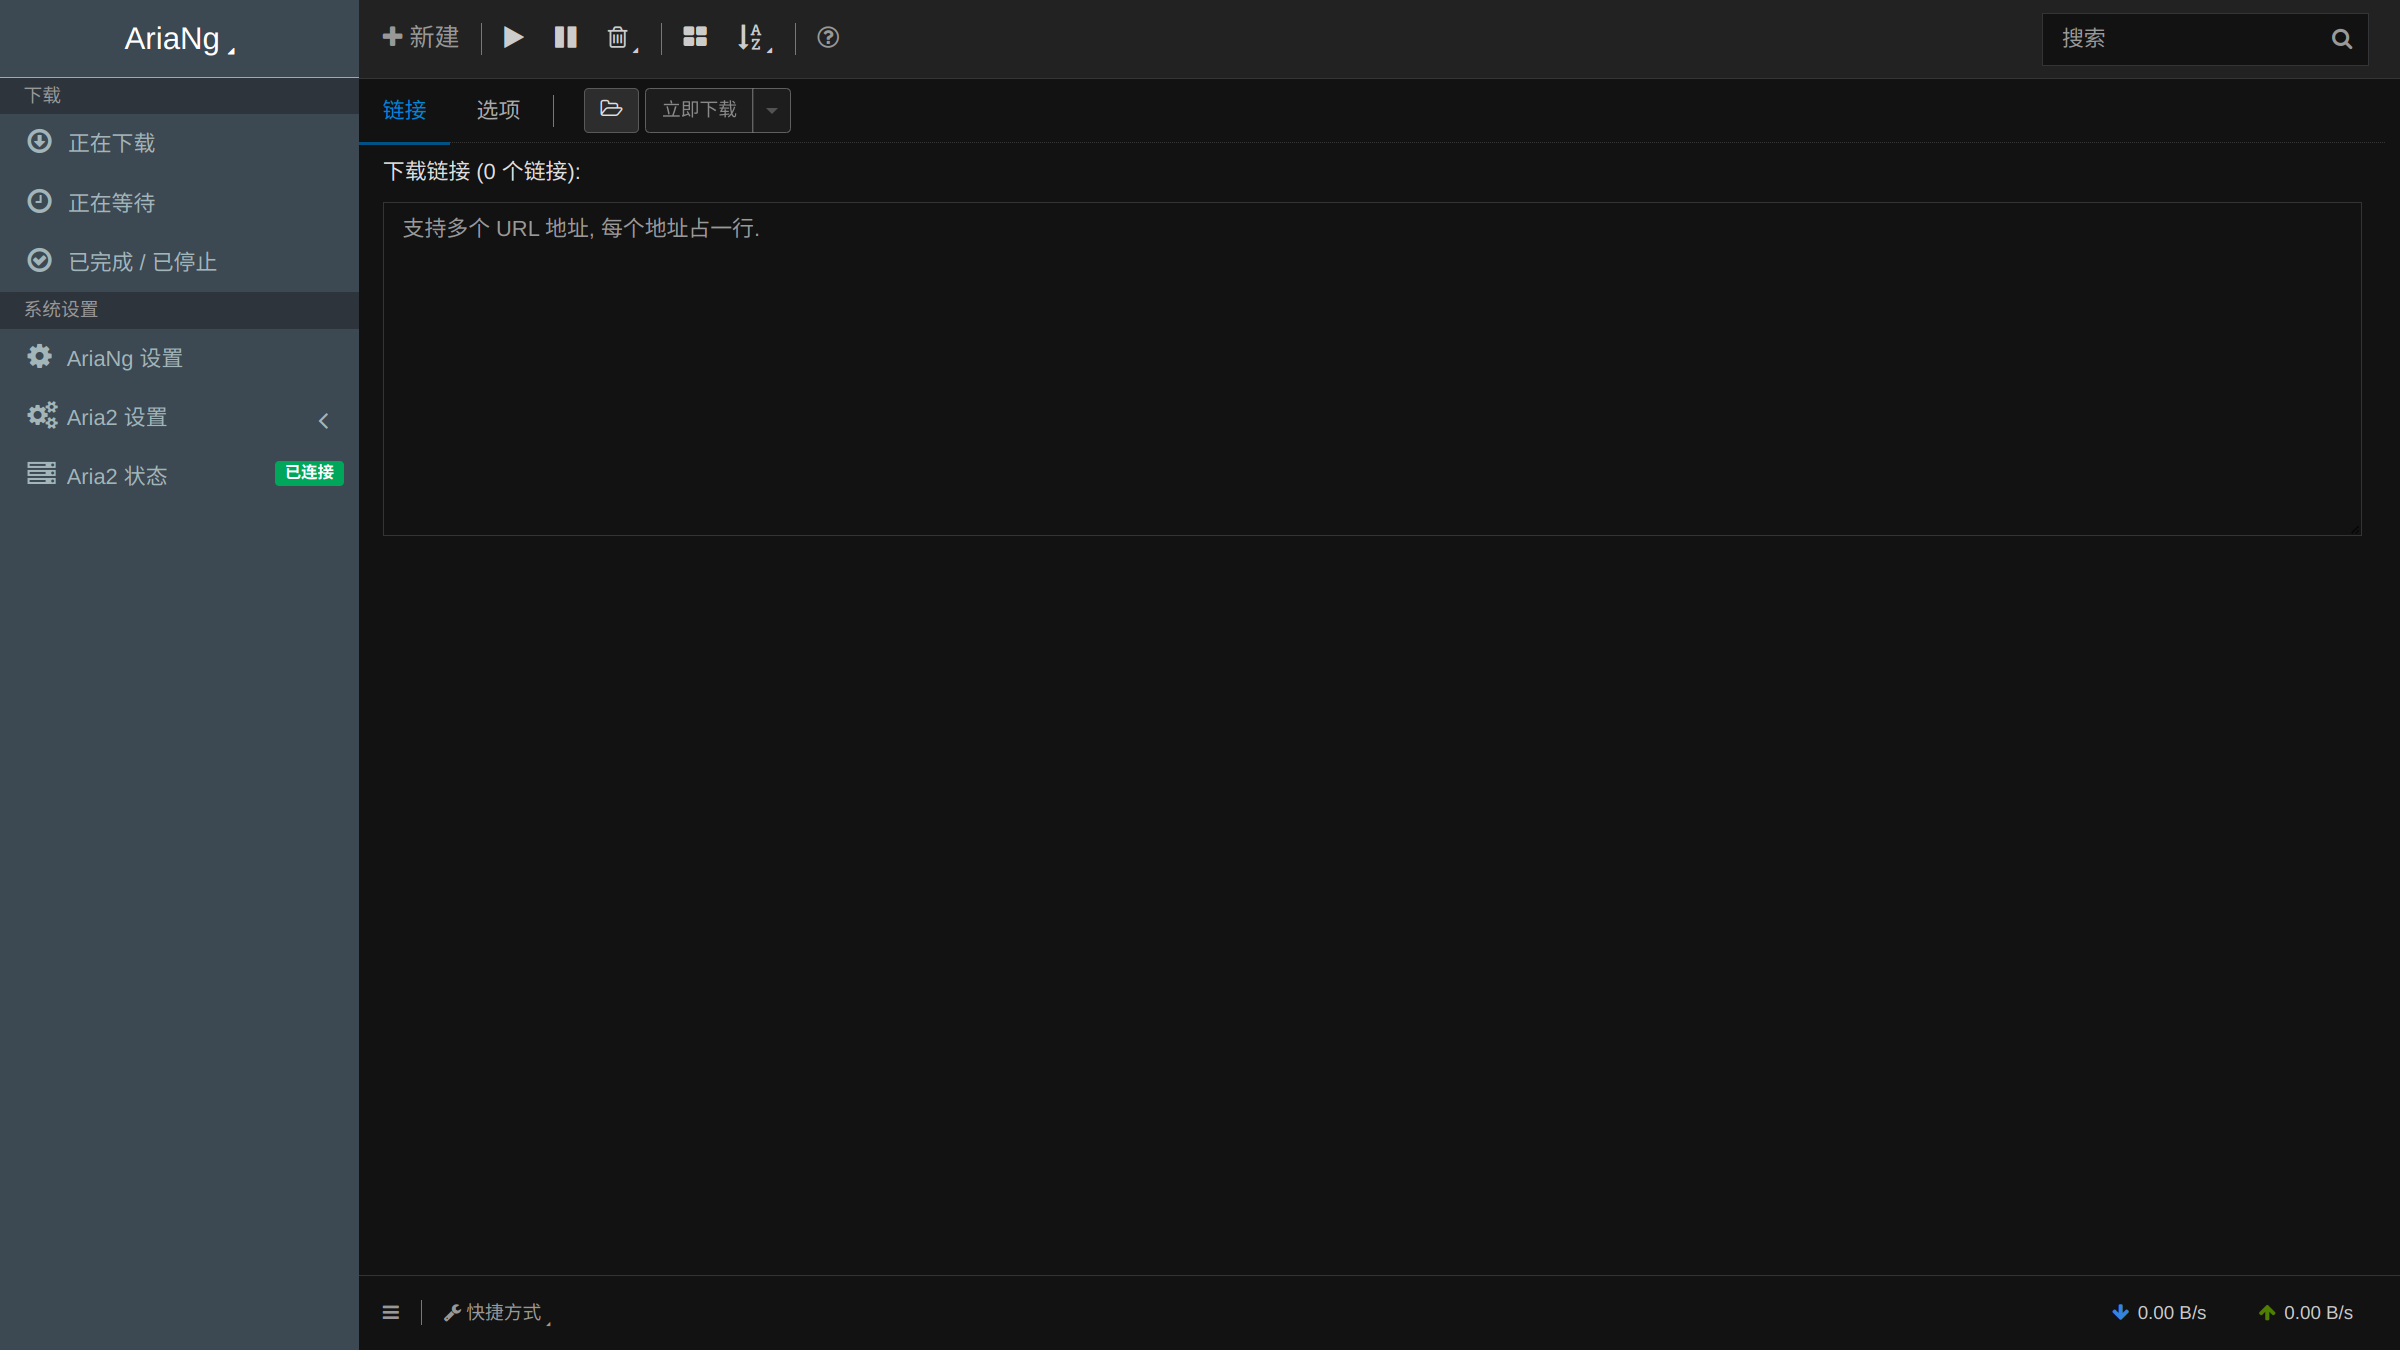The height and width of the screenshot is (1350, 2400).
Task: Click the start tasks play icon
Action: click(x=513, y=38)
